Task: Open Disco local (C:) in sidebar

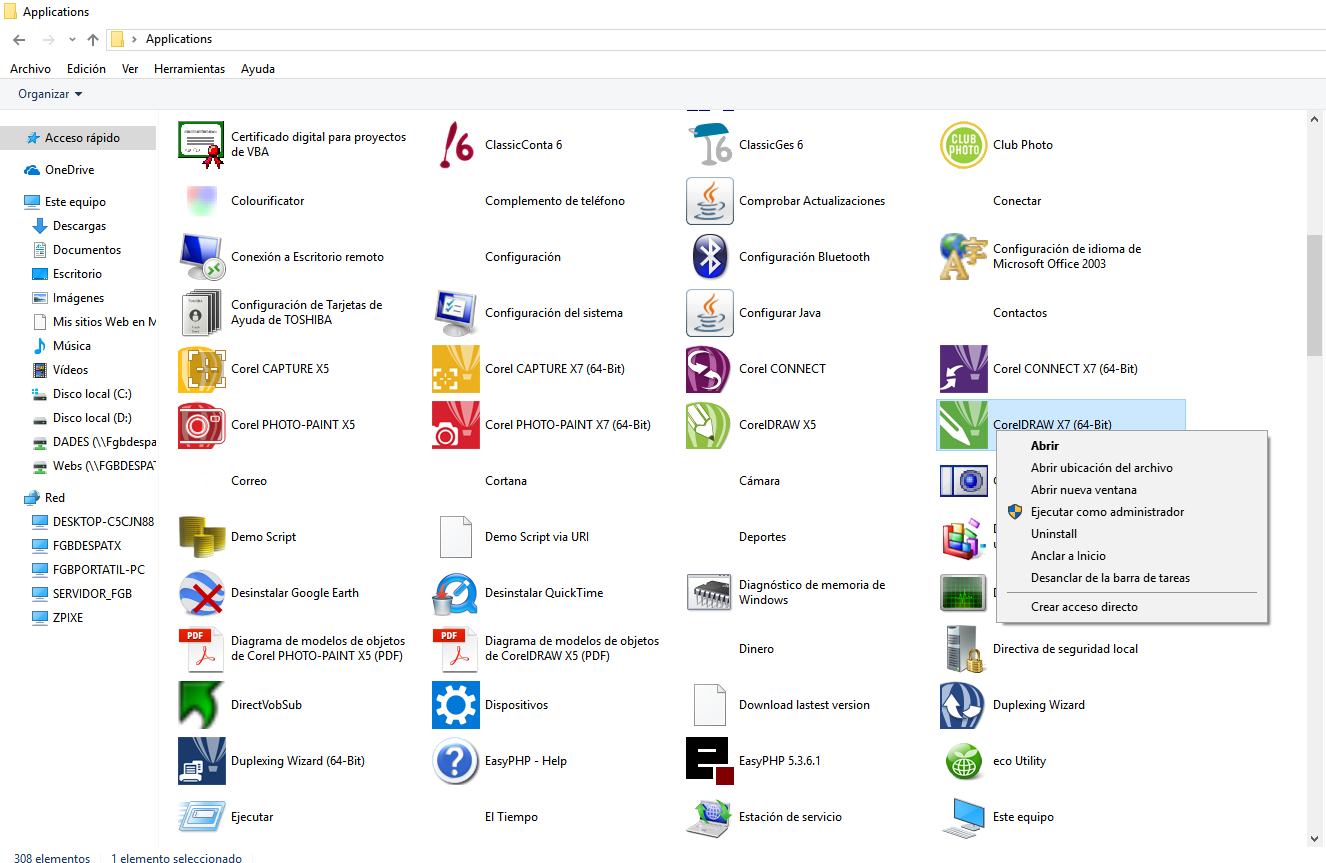Action: point(92,394)
